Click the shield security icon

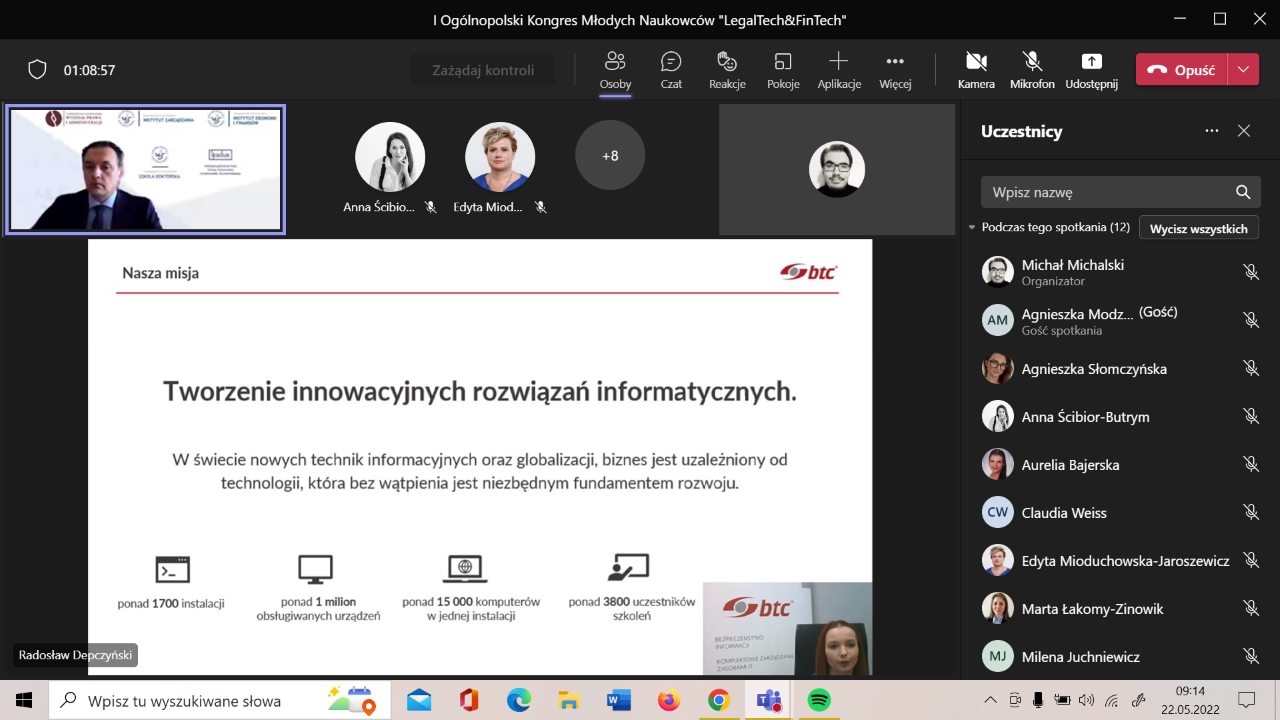37,70
